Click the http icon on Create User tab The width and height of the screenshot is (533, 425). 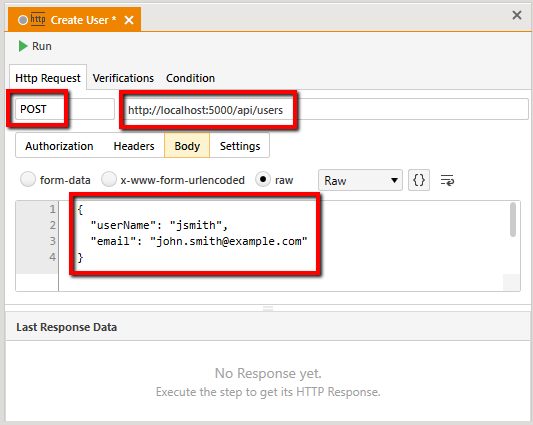coord(38,19)
